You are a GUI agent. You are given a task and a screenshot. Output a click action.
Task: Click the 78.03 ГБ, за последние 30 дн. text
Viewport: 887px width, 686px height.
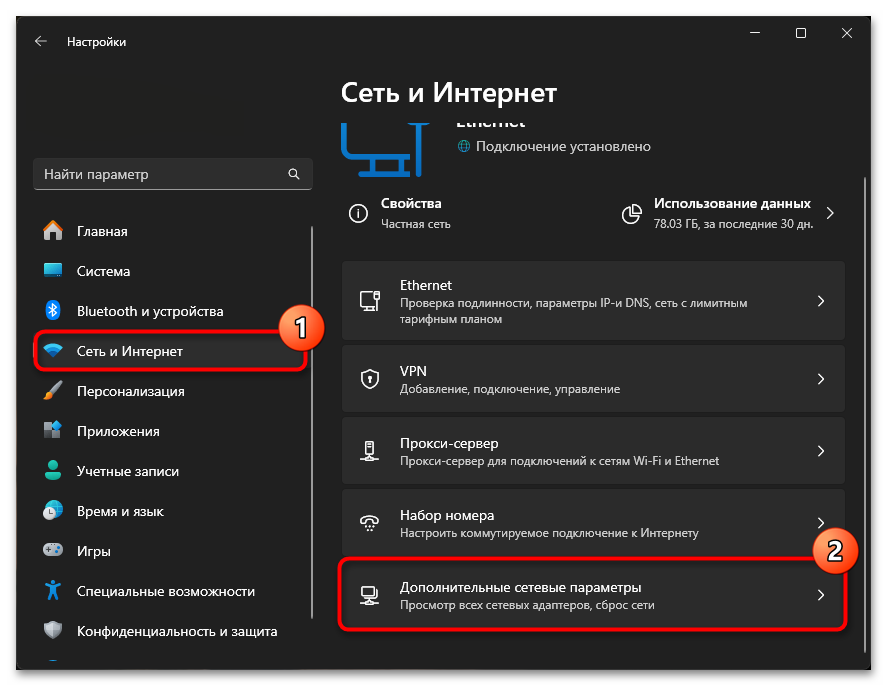(733, 224)
